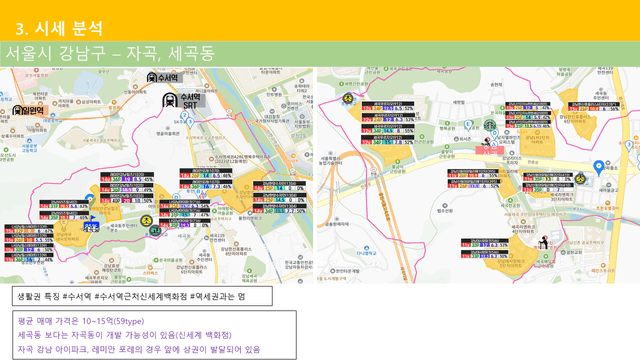Select the 평균 매매 가격은 10~15억 line

(x=81, y=321)
